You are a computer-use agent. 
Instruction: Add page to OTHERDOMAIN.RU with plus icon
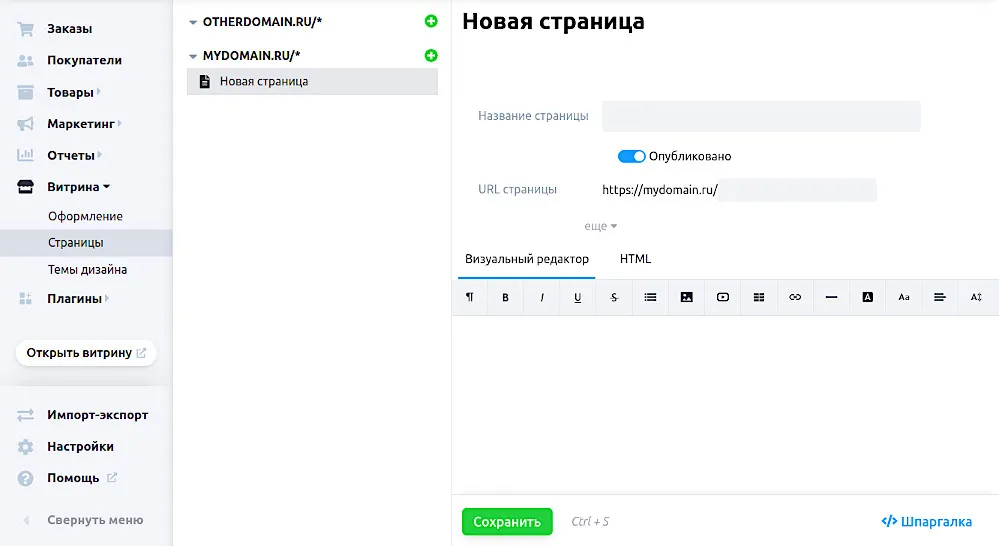431,22
